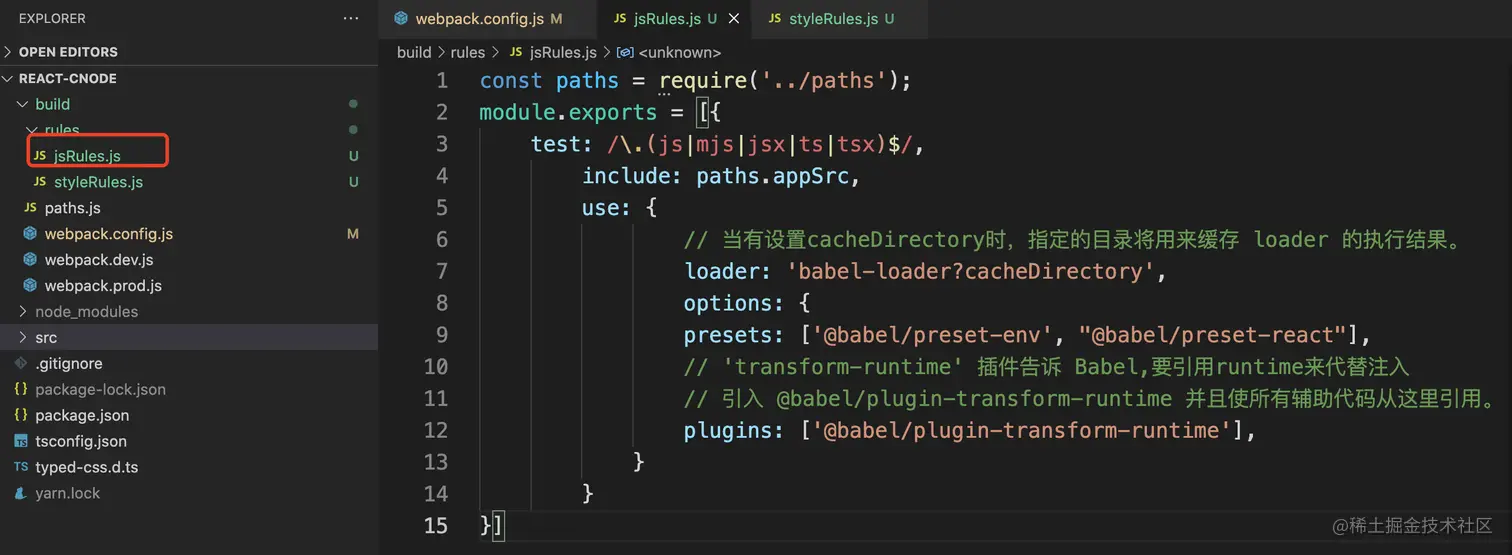Click "@babel/preset-react" in presets array
1512x555 pixels.
point(1213,335)
